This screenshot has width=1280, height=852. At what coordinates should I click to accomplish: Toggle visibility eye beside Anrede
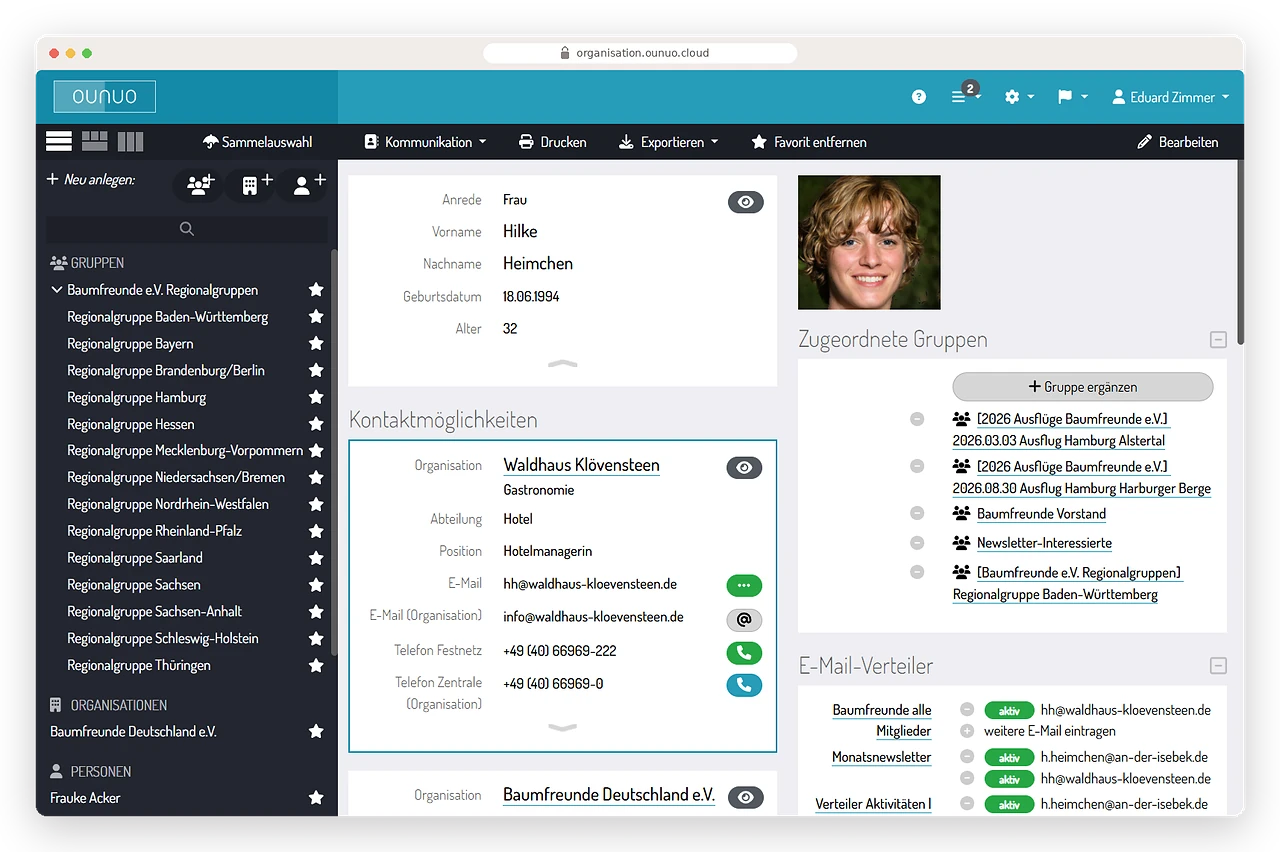point(745,202)
